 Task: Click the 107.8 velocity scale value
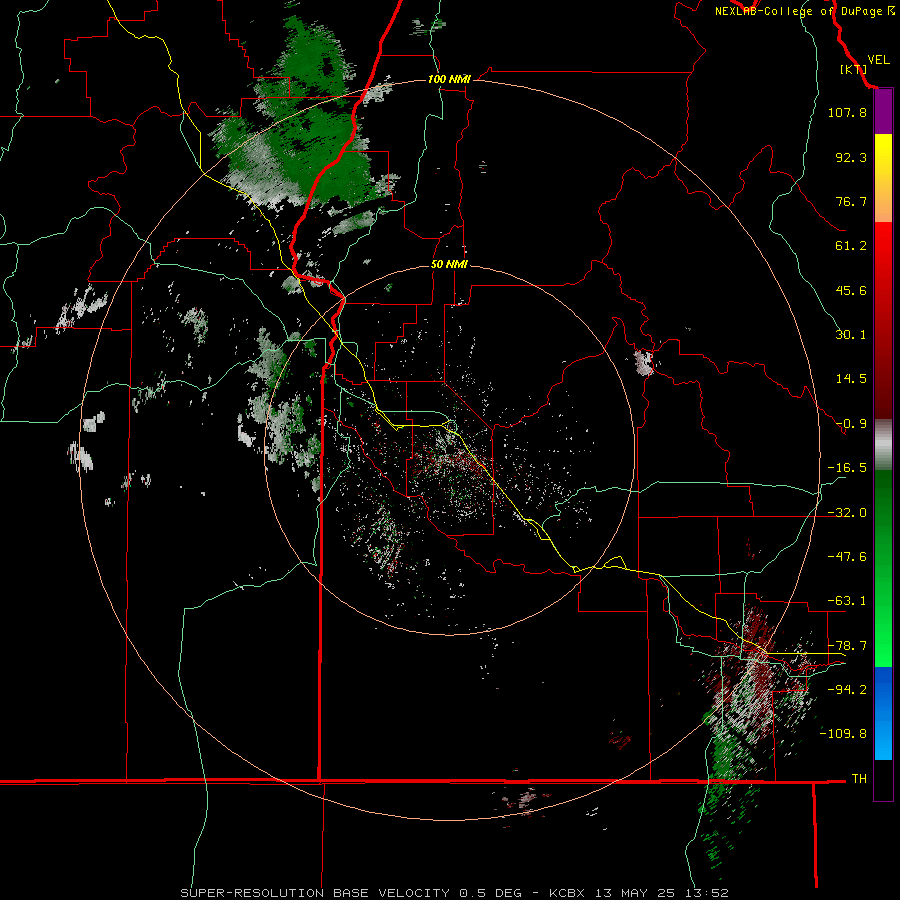coord(847,112)
